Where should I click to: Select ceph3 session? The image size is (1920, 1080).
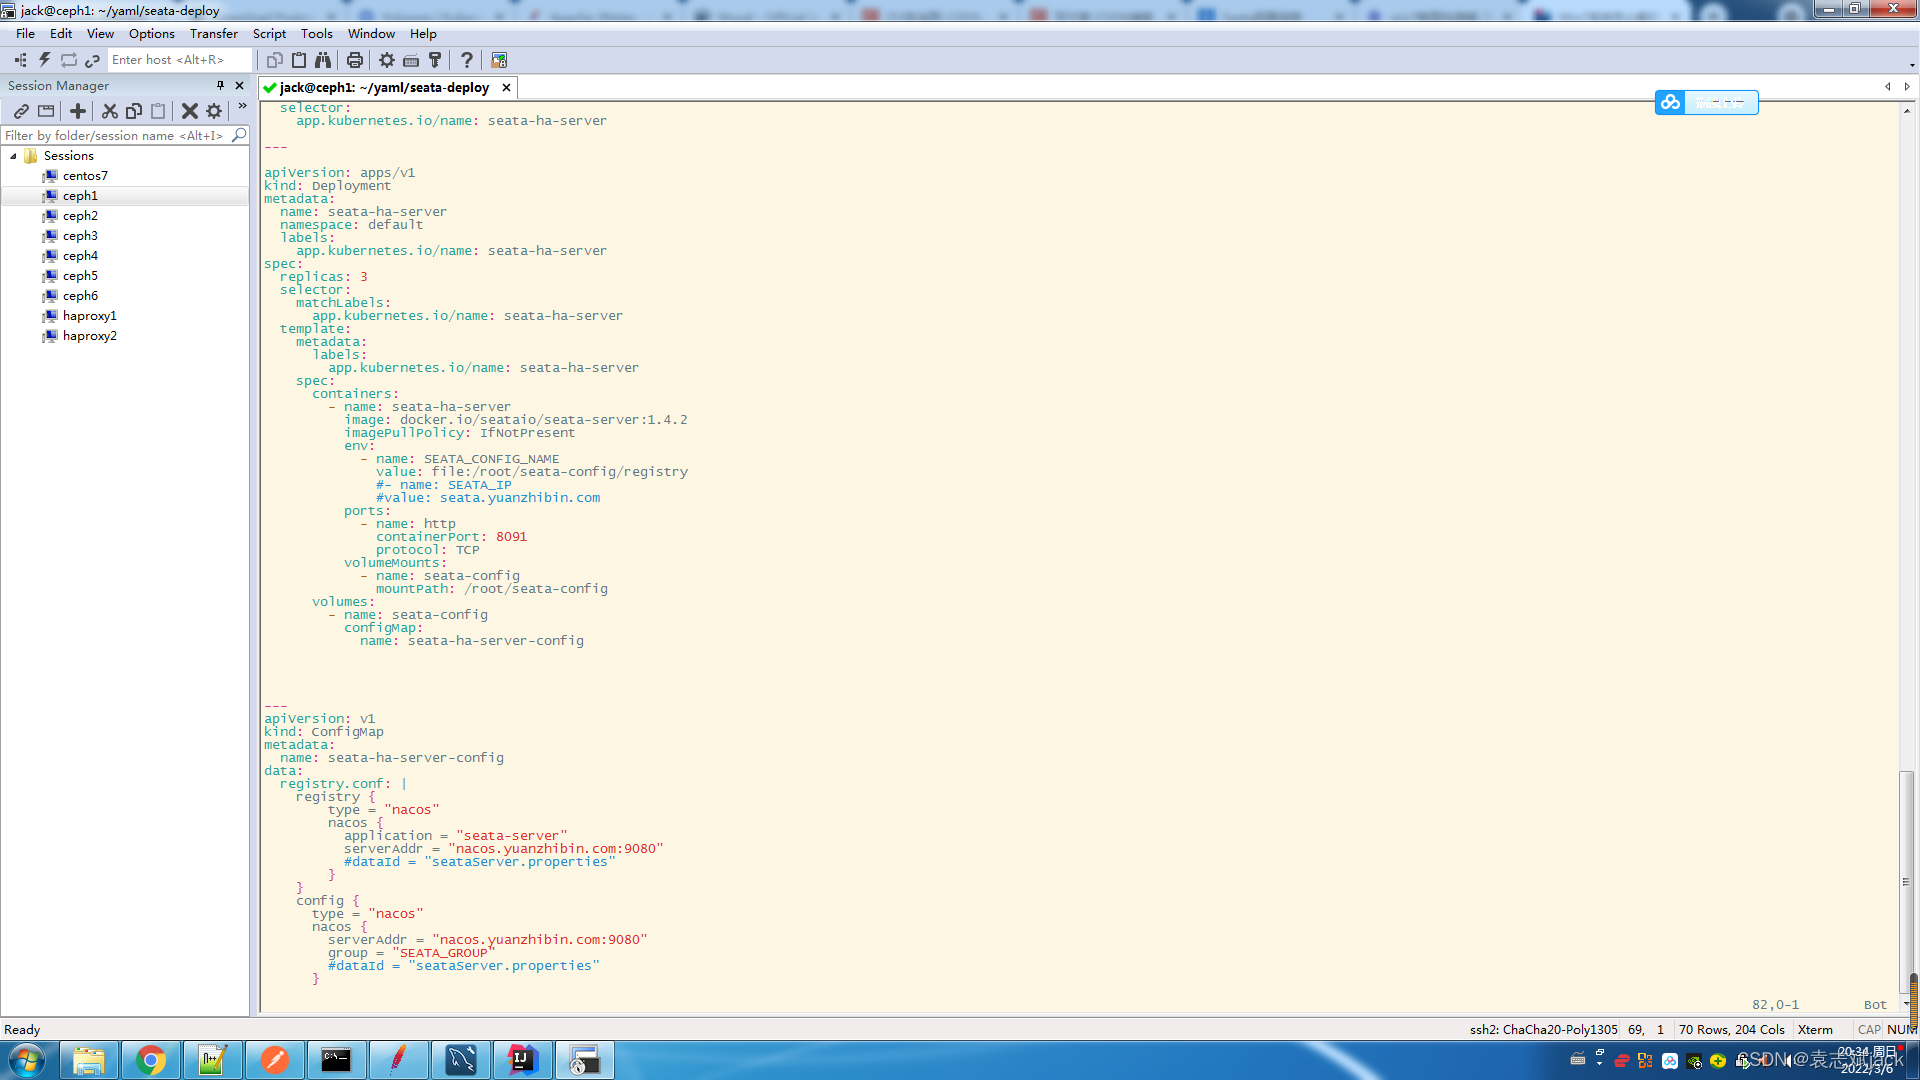[80, 236]
